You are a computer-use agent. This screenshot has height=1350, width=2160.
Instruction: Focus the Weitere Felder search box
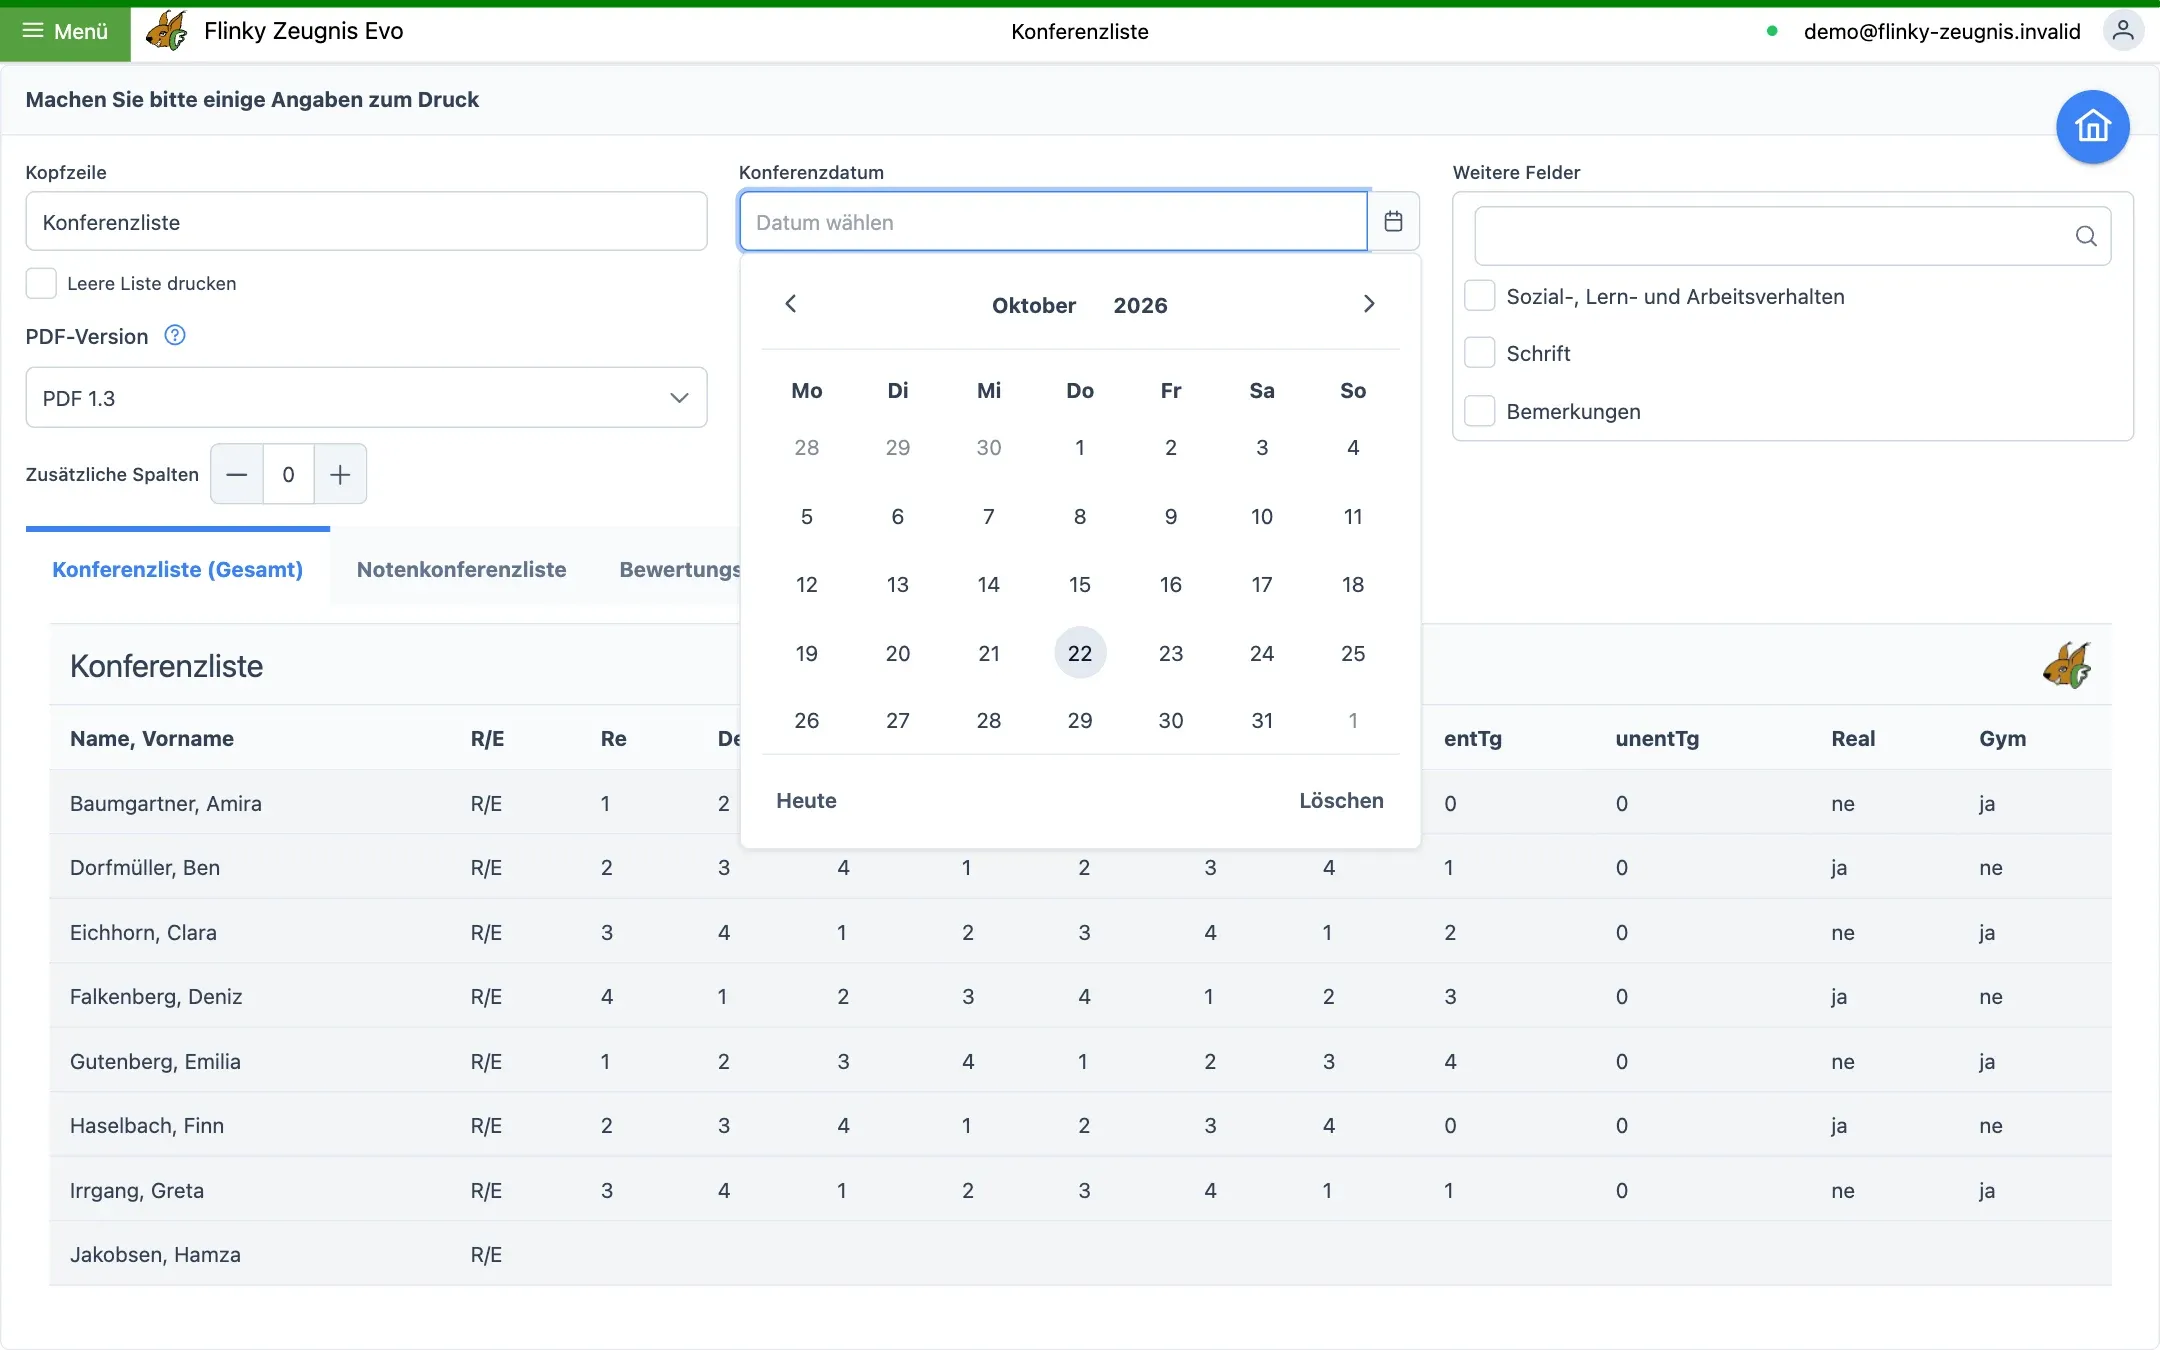tap(1792, 236)
